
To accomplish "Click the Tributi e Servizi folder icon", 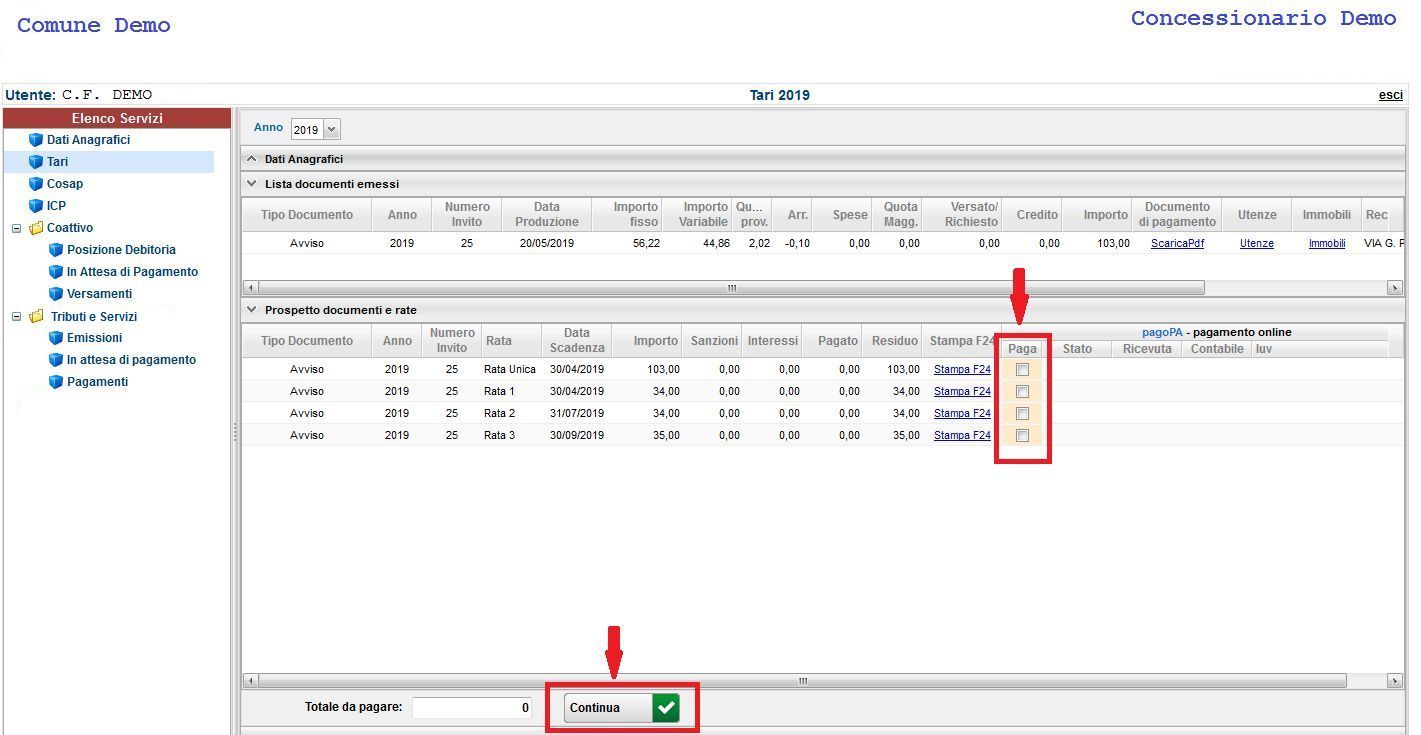I will [x=36, y=316].
